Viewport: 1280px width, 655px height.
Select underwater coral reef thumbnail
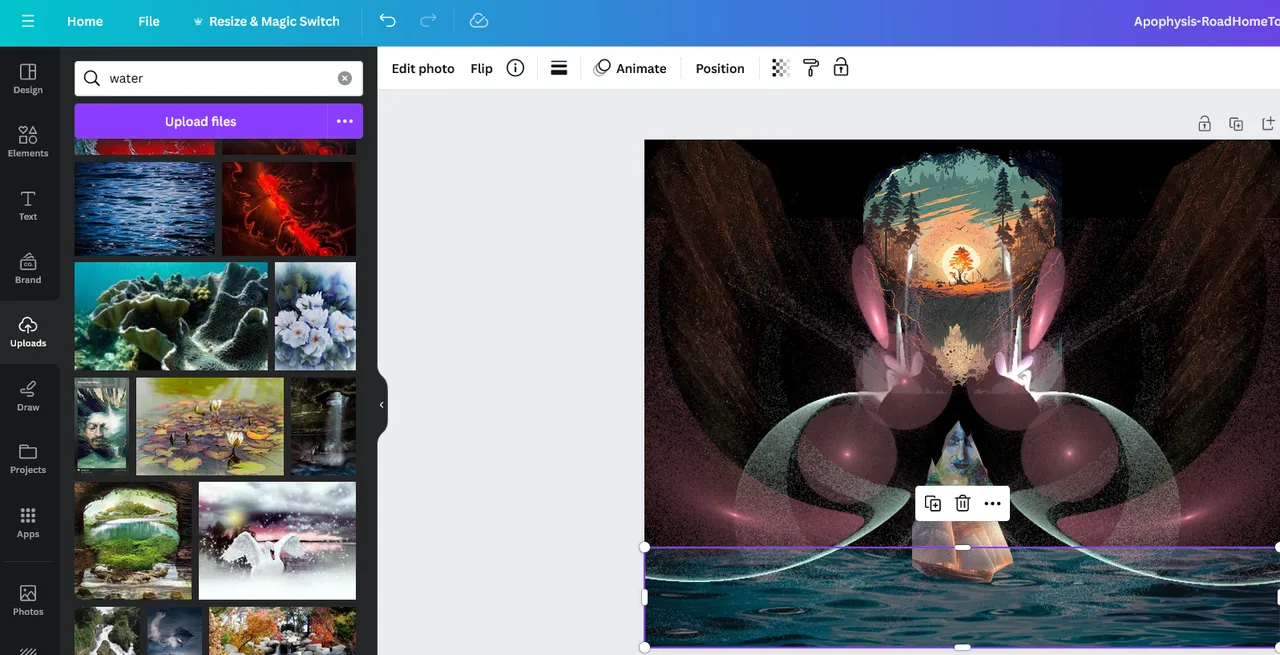click(171, 316)
